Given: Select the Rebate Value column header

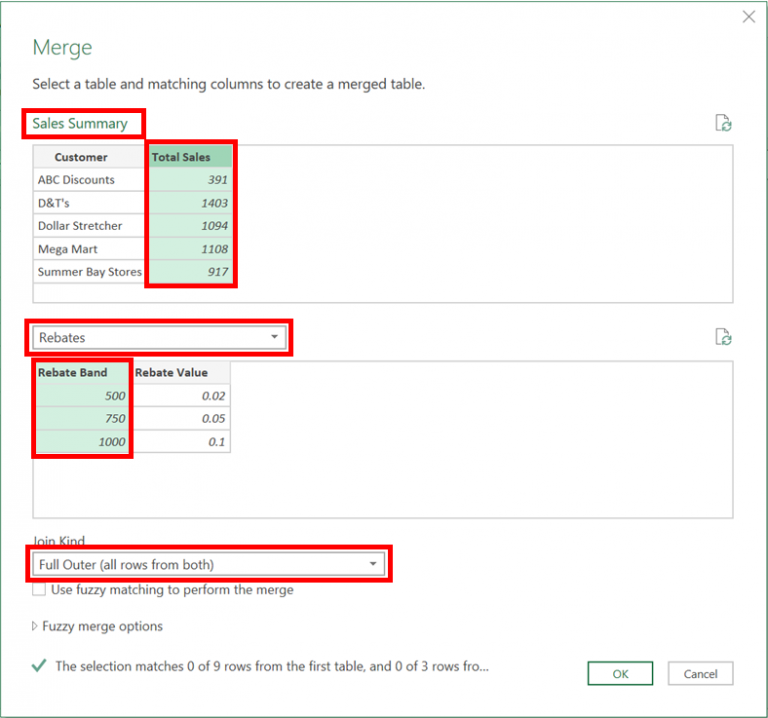Looking at the screenshot, I should click(181, 373).
